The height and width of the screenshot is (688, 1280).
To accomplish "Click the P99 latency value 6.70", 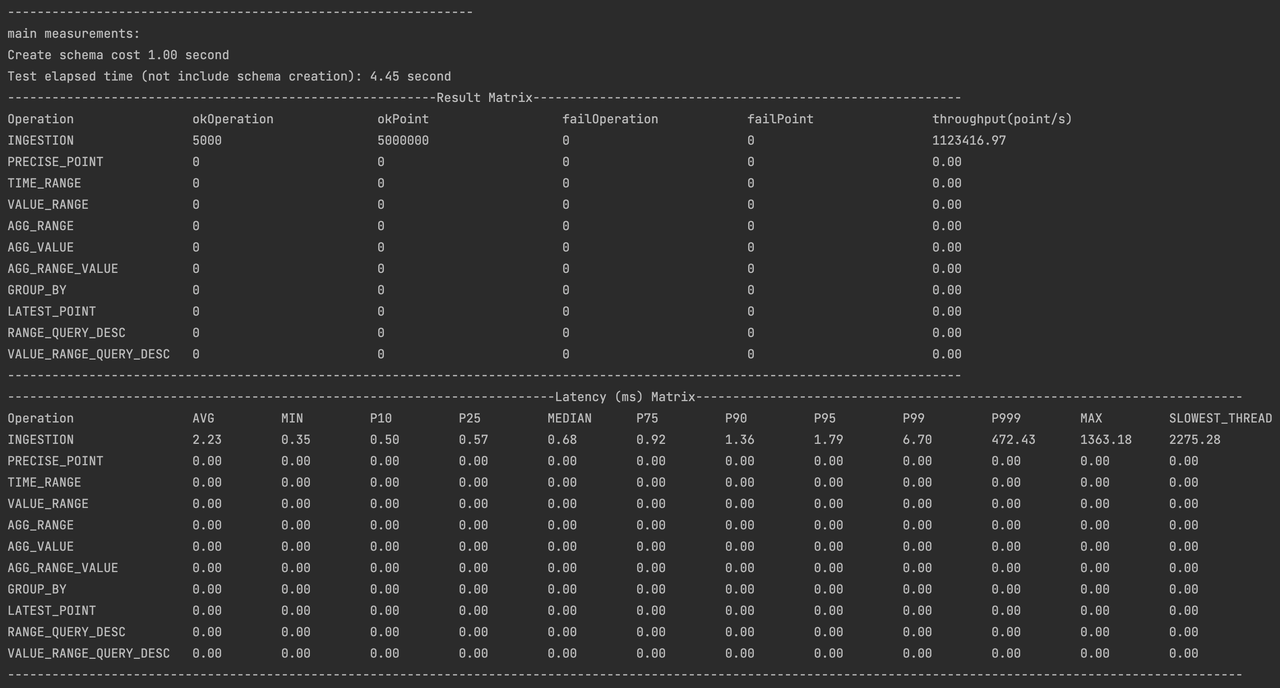I will (917, 440).
